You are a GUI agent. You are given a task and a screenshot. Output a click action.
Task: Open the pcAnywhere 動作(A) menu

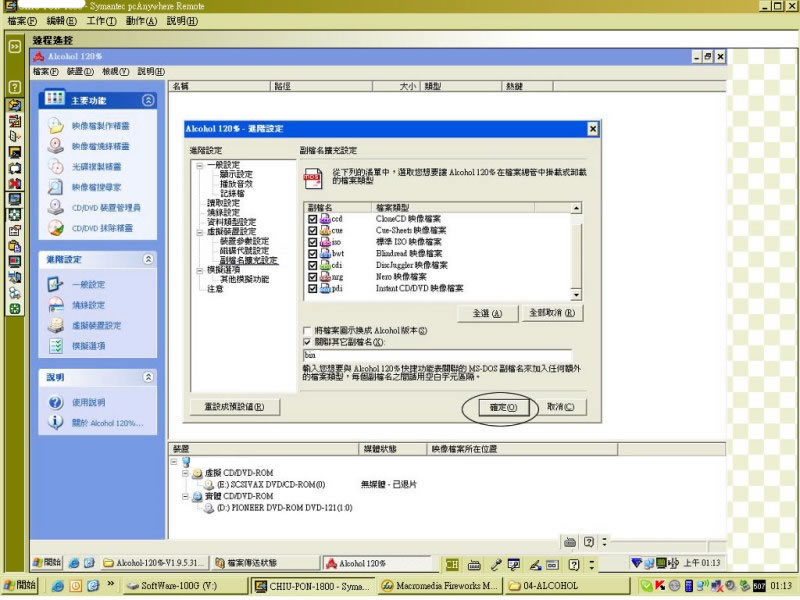click(x=141, y=21)
